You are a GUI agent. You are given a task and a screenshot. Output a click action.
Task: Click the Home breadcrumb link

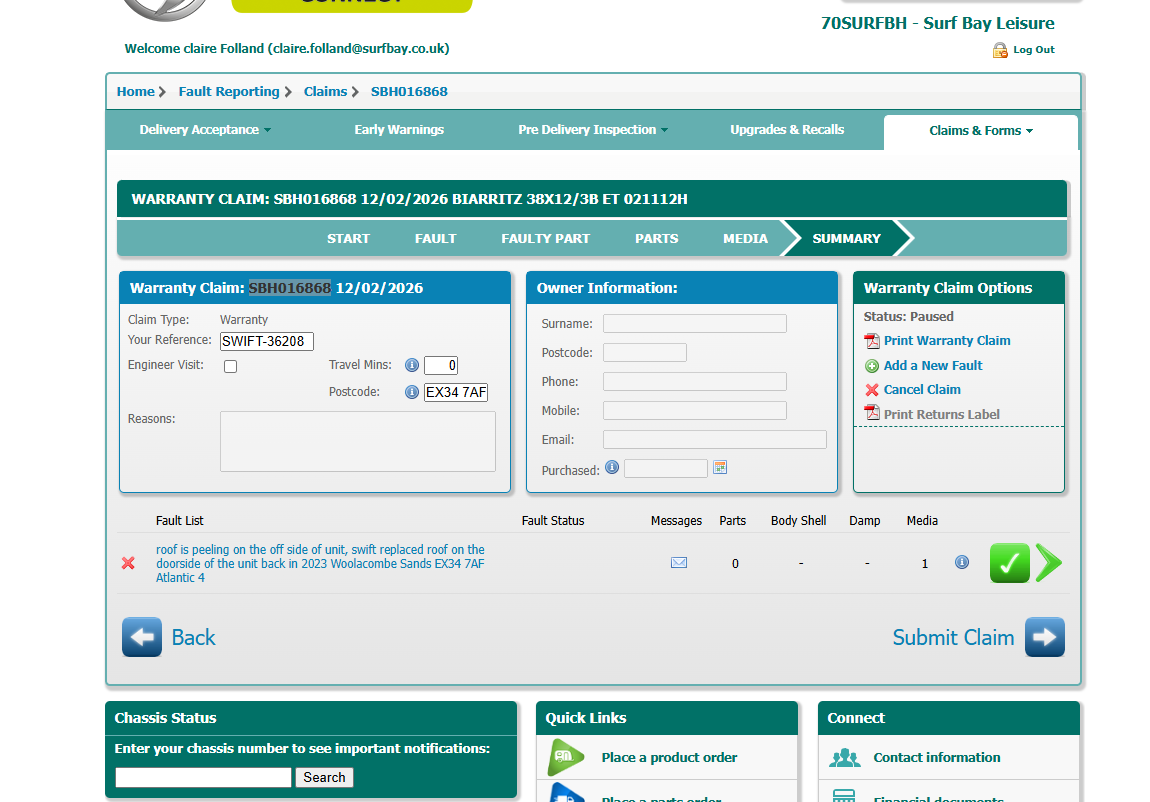136,92
